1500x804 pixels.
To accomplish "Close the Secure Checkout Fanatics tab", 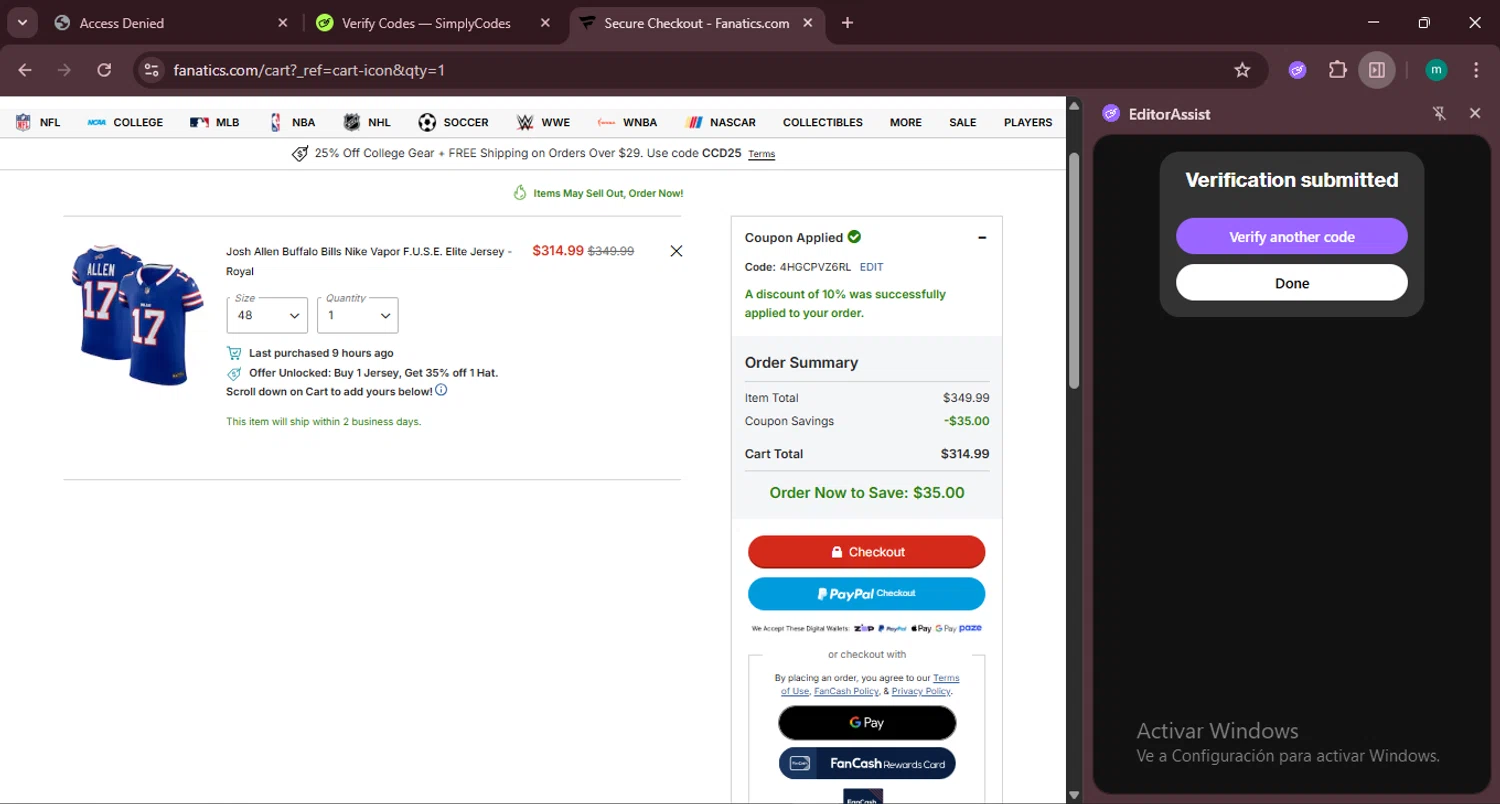I will point(808,23).
